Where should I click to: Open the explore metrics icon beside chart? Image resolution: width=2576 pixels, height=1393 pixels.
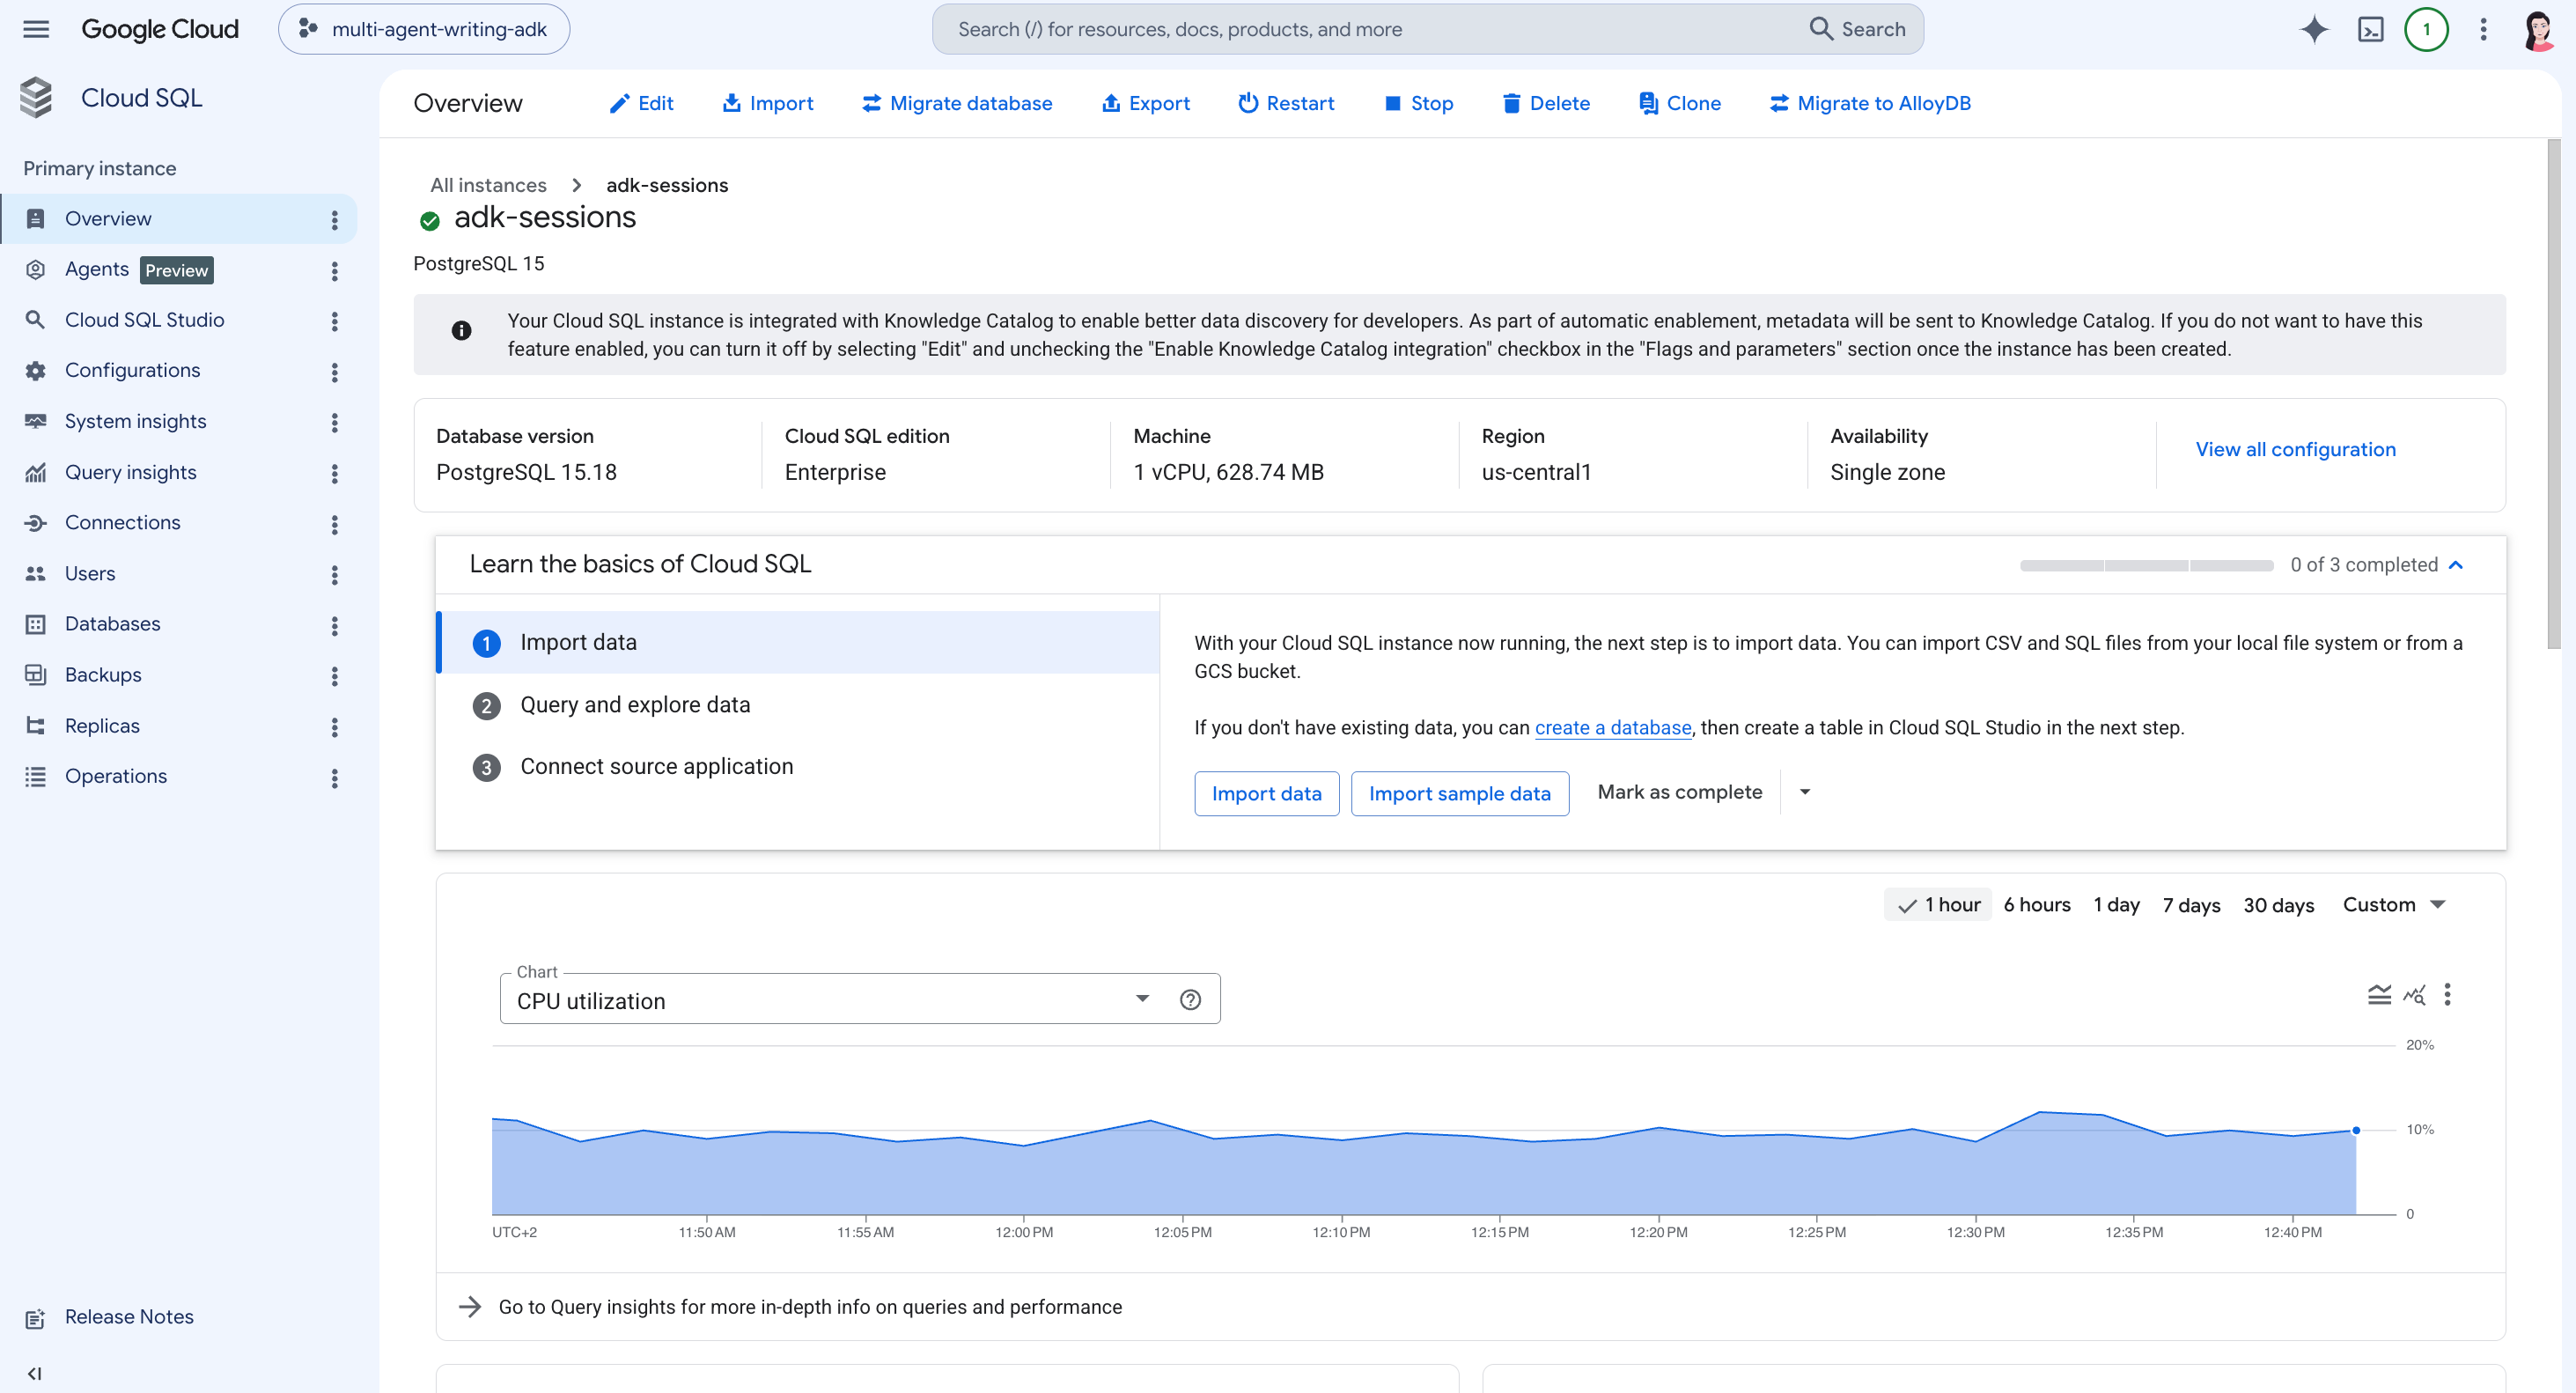[x=2414, y=994]
